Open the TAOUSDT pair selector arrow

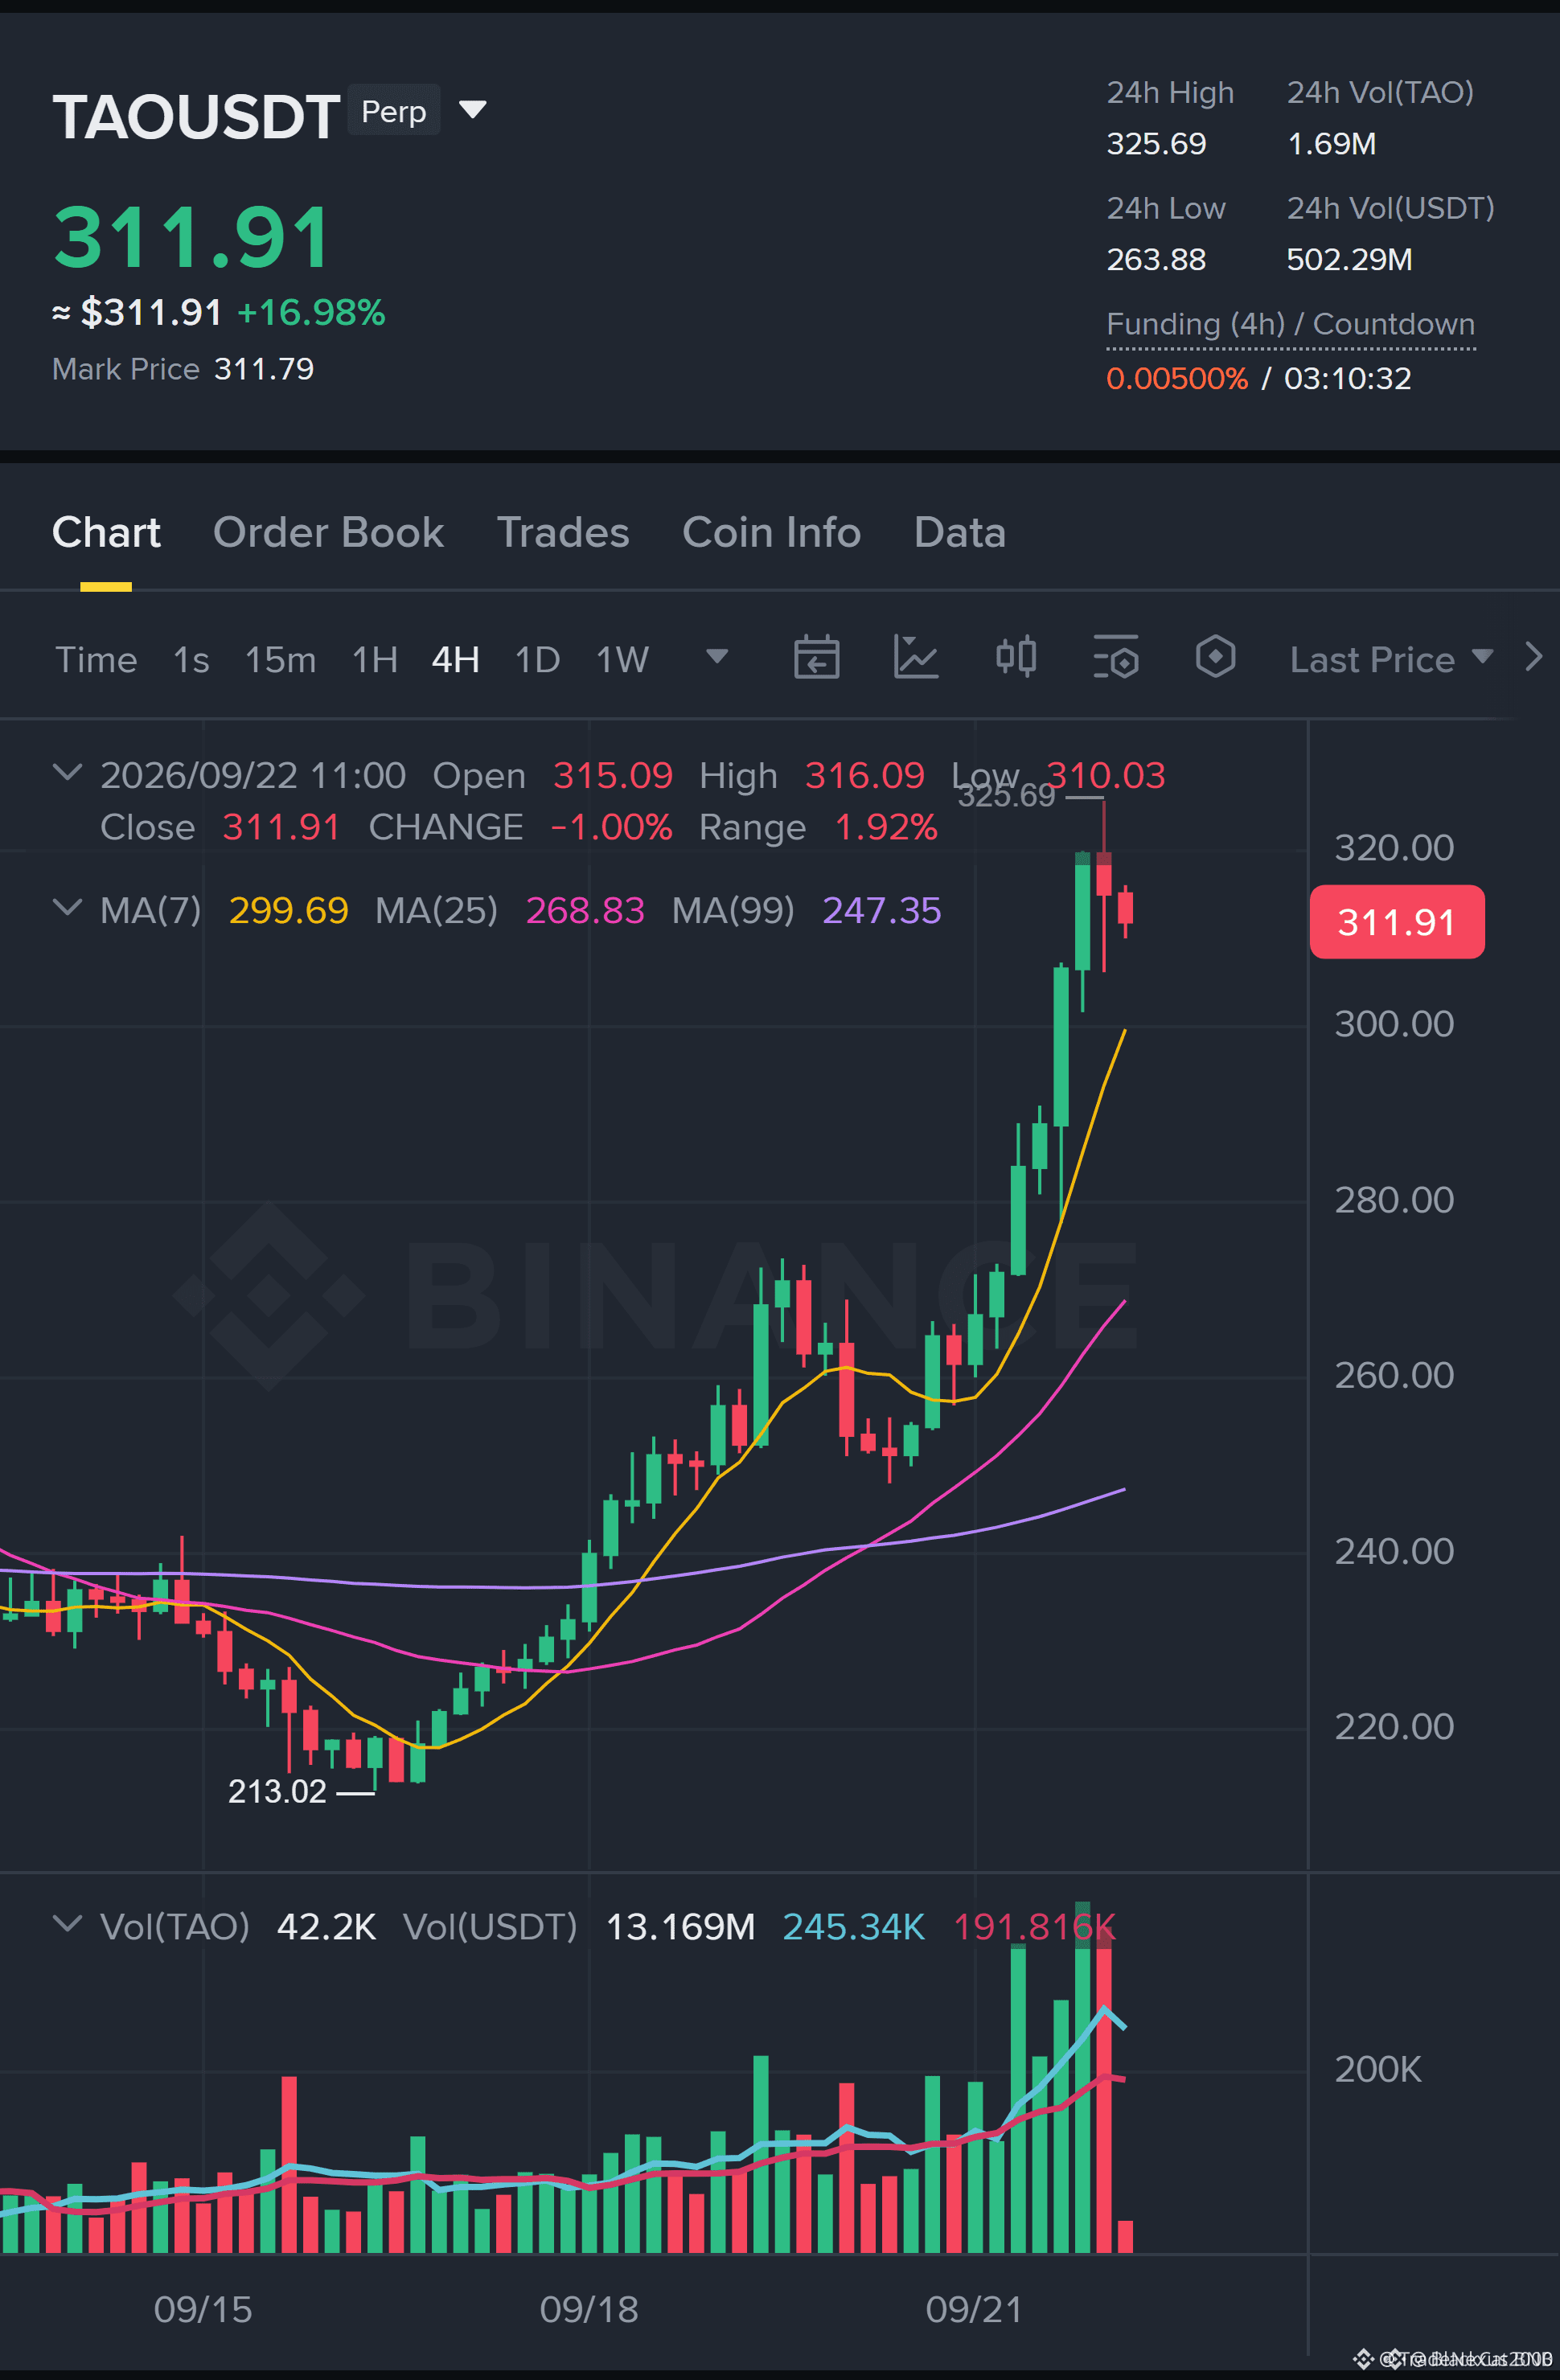472,109
